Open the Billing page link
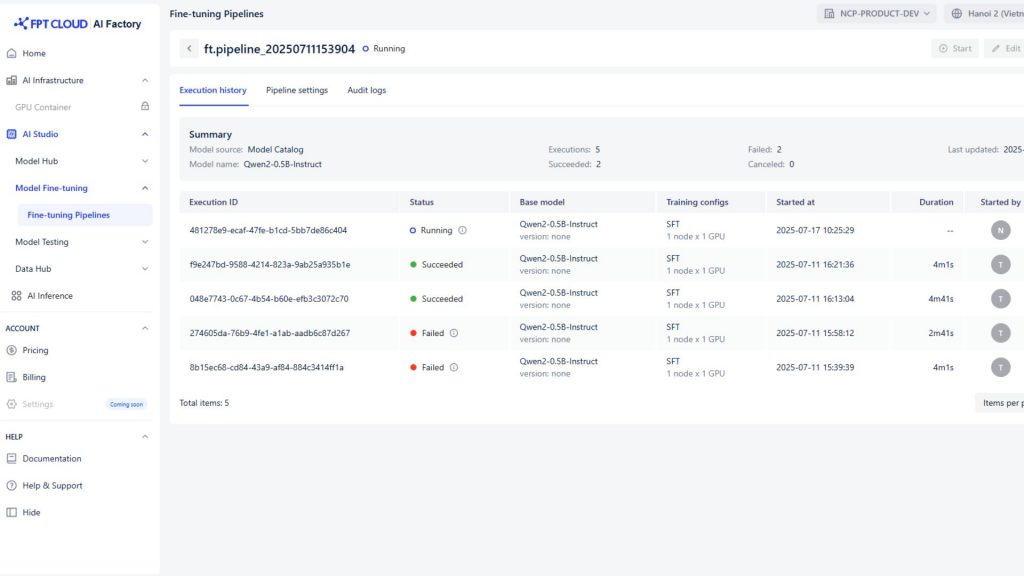The height and width of the screenshot is (576, 1024). coord(34,377)
